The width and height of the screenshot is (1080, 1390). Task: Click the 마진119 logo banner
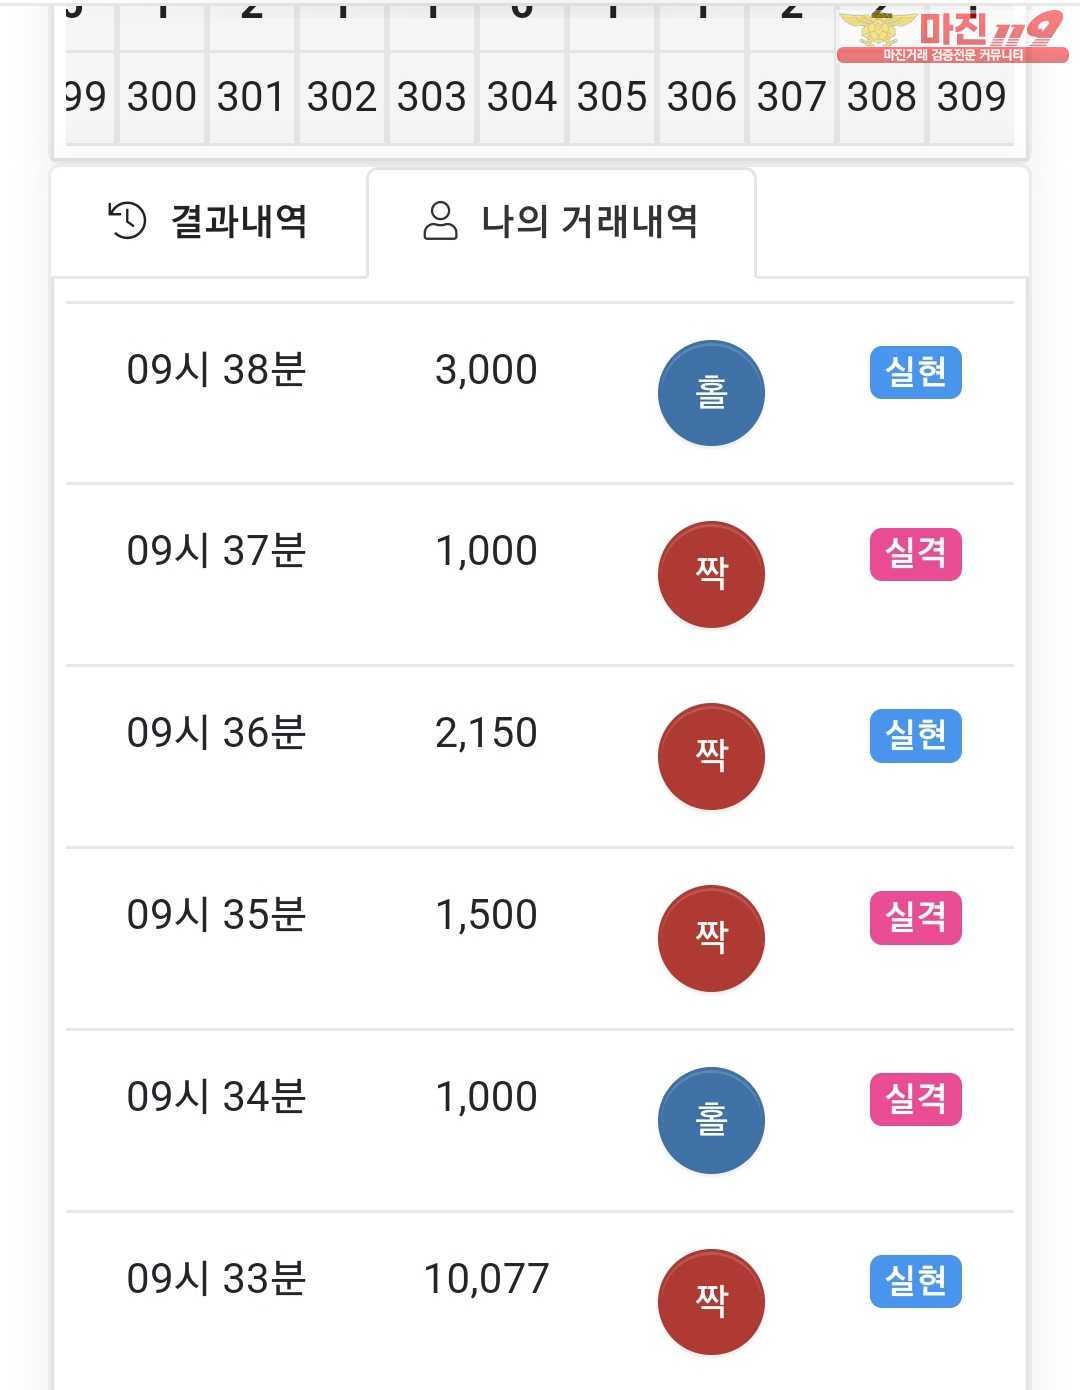[x=952, y=37]
